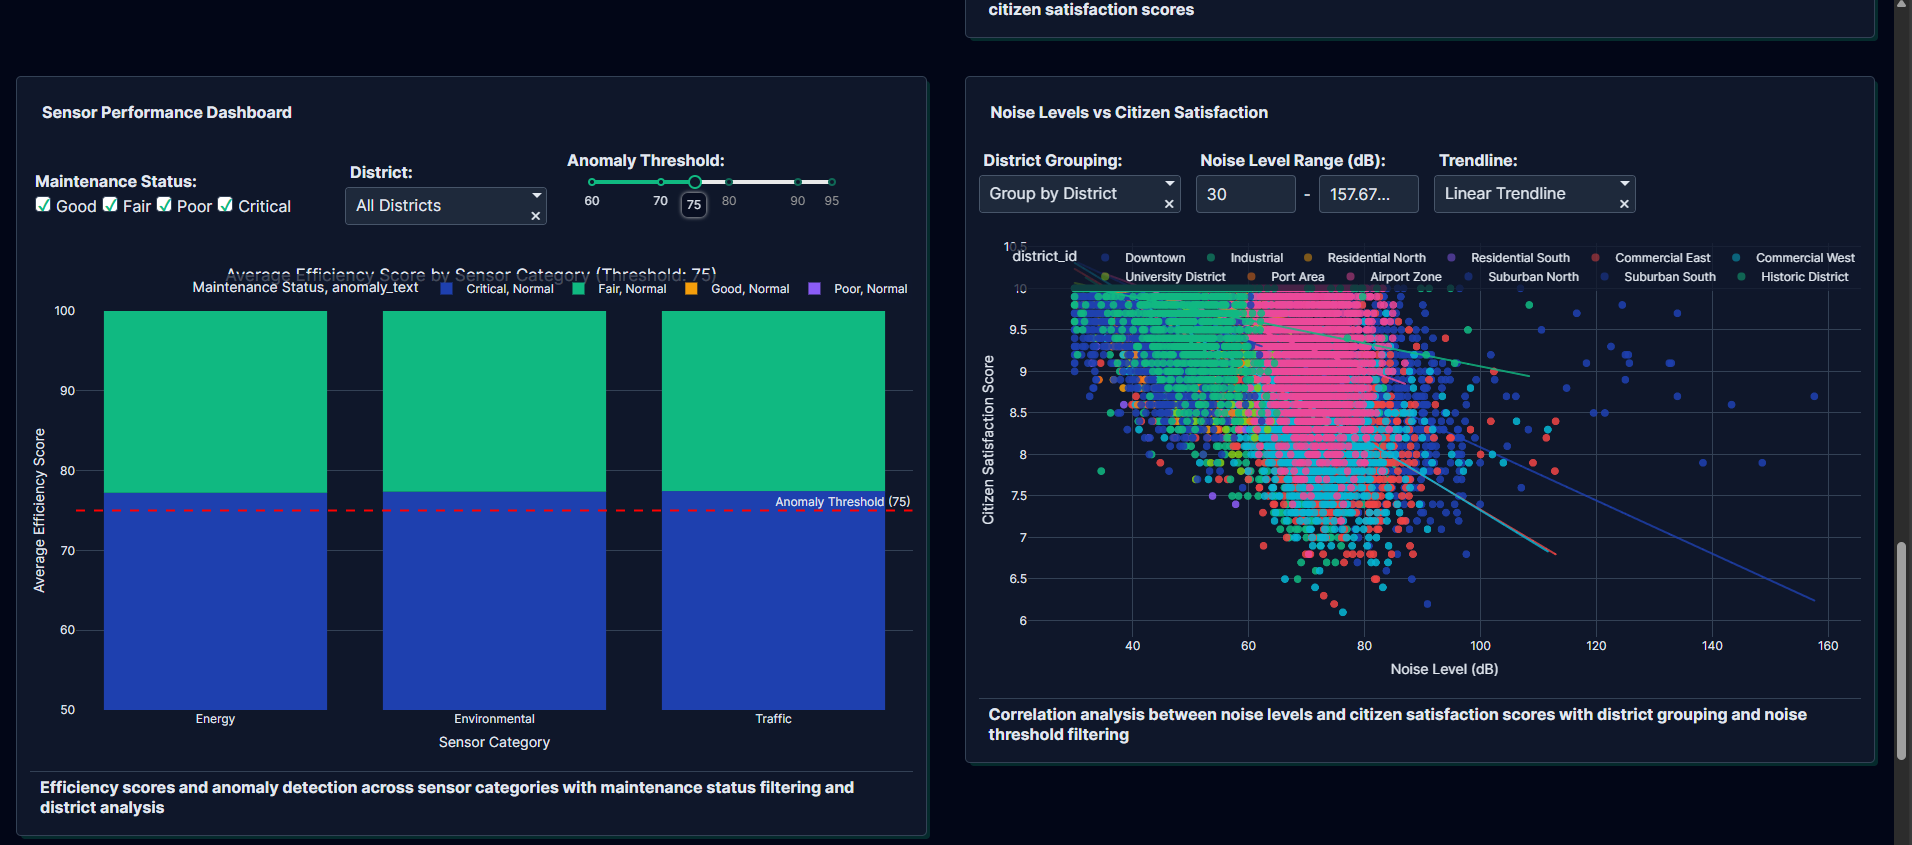Viewport: 1912px width, 845px height.
Task: Toggle Suburban North in the scatter legend
Action: click(1521, 277)
